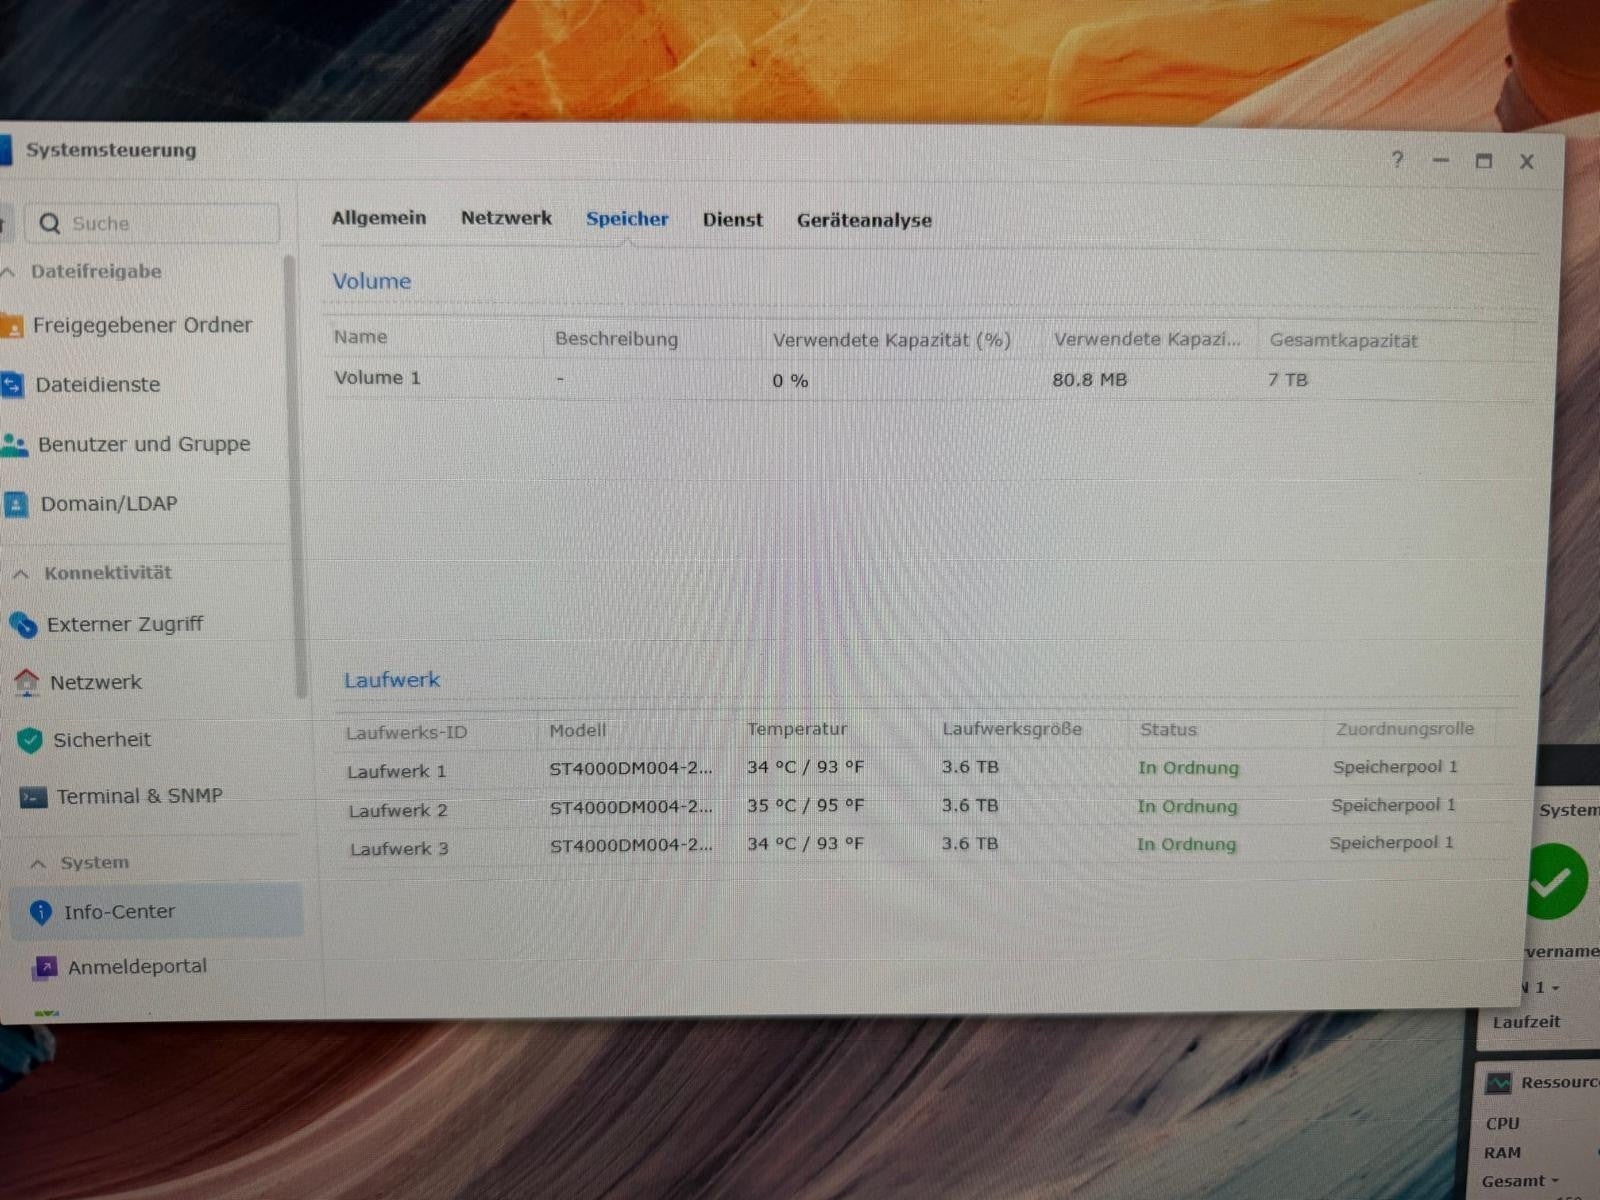Click the Anmeldeportal icon
This screenshot has height=1200, width=1600.
click(45, 967)
